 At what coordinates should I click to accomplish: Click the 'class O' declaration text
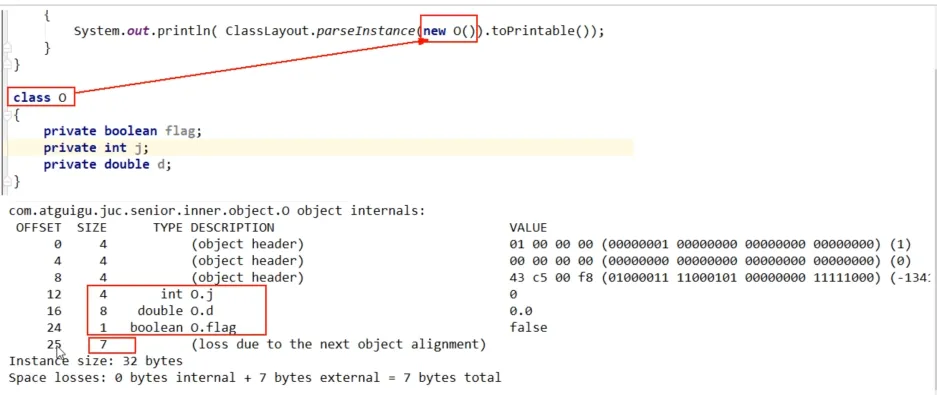39,97
